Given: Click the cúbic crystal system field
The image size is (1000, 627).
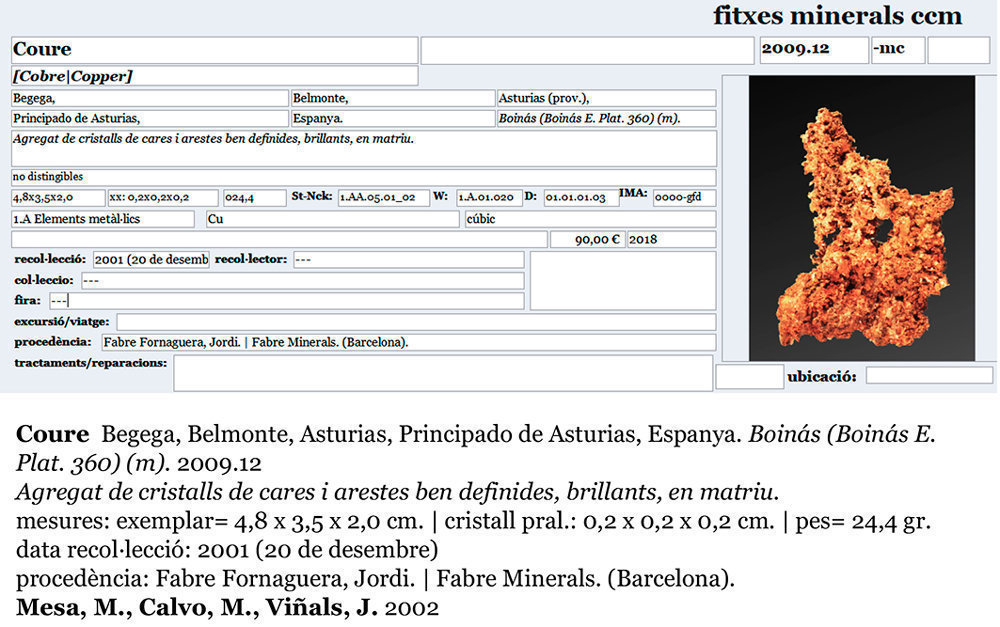Looking at the screenshot, I should 591,219.
